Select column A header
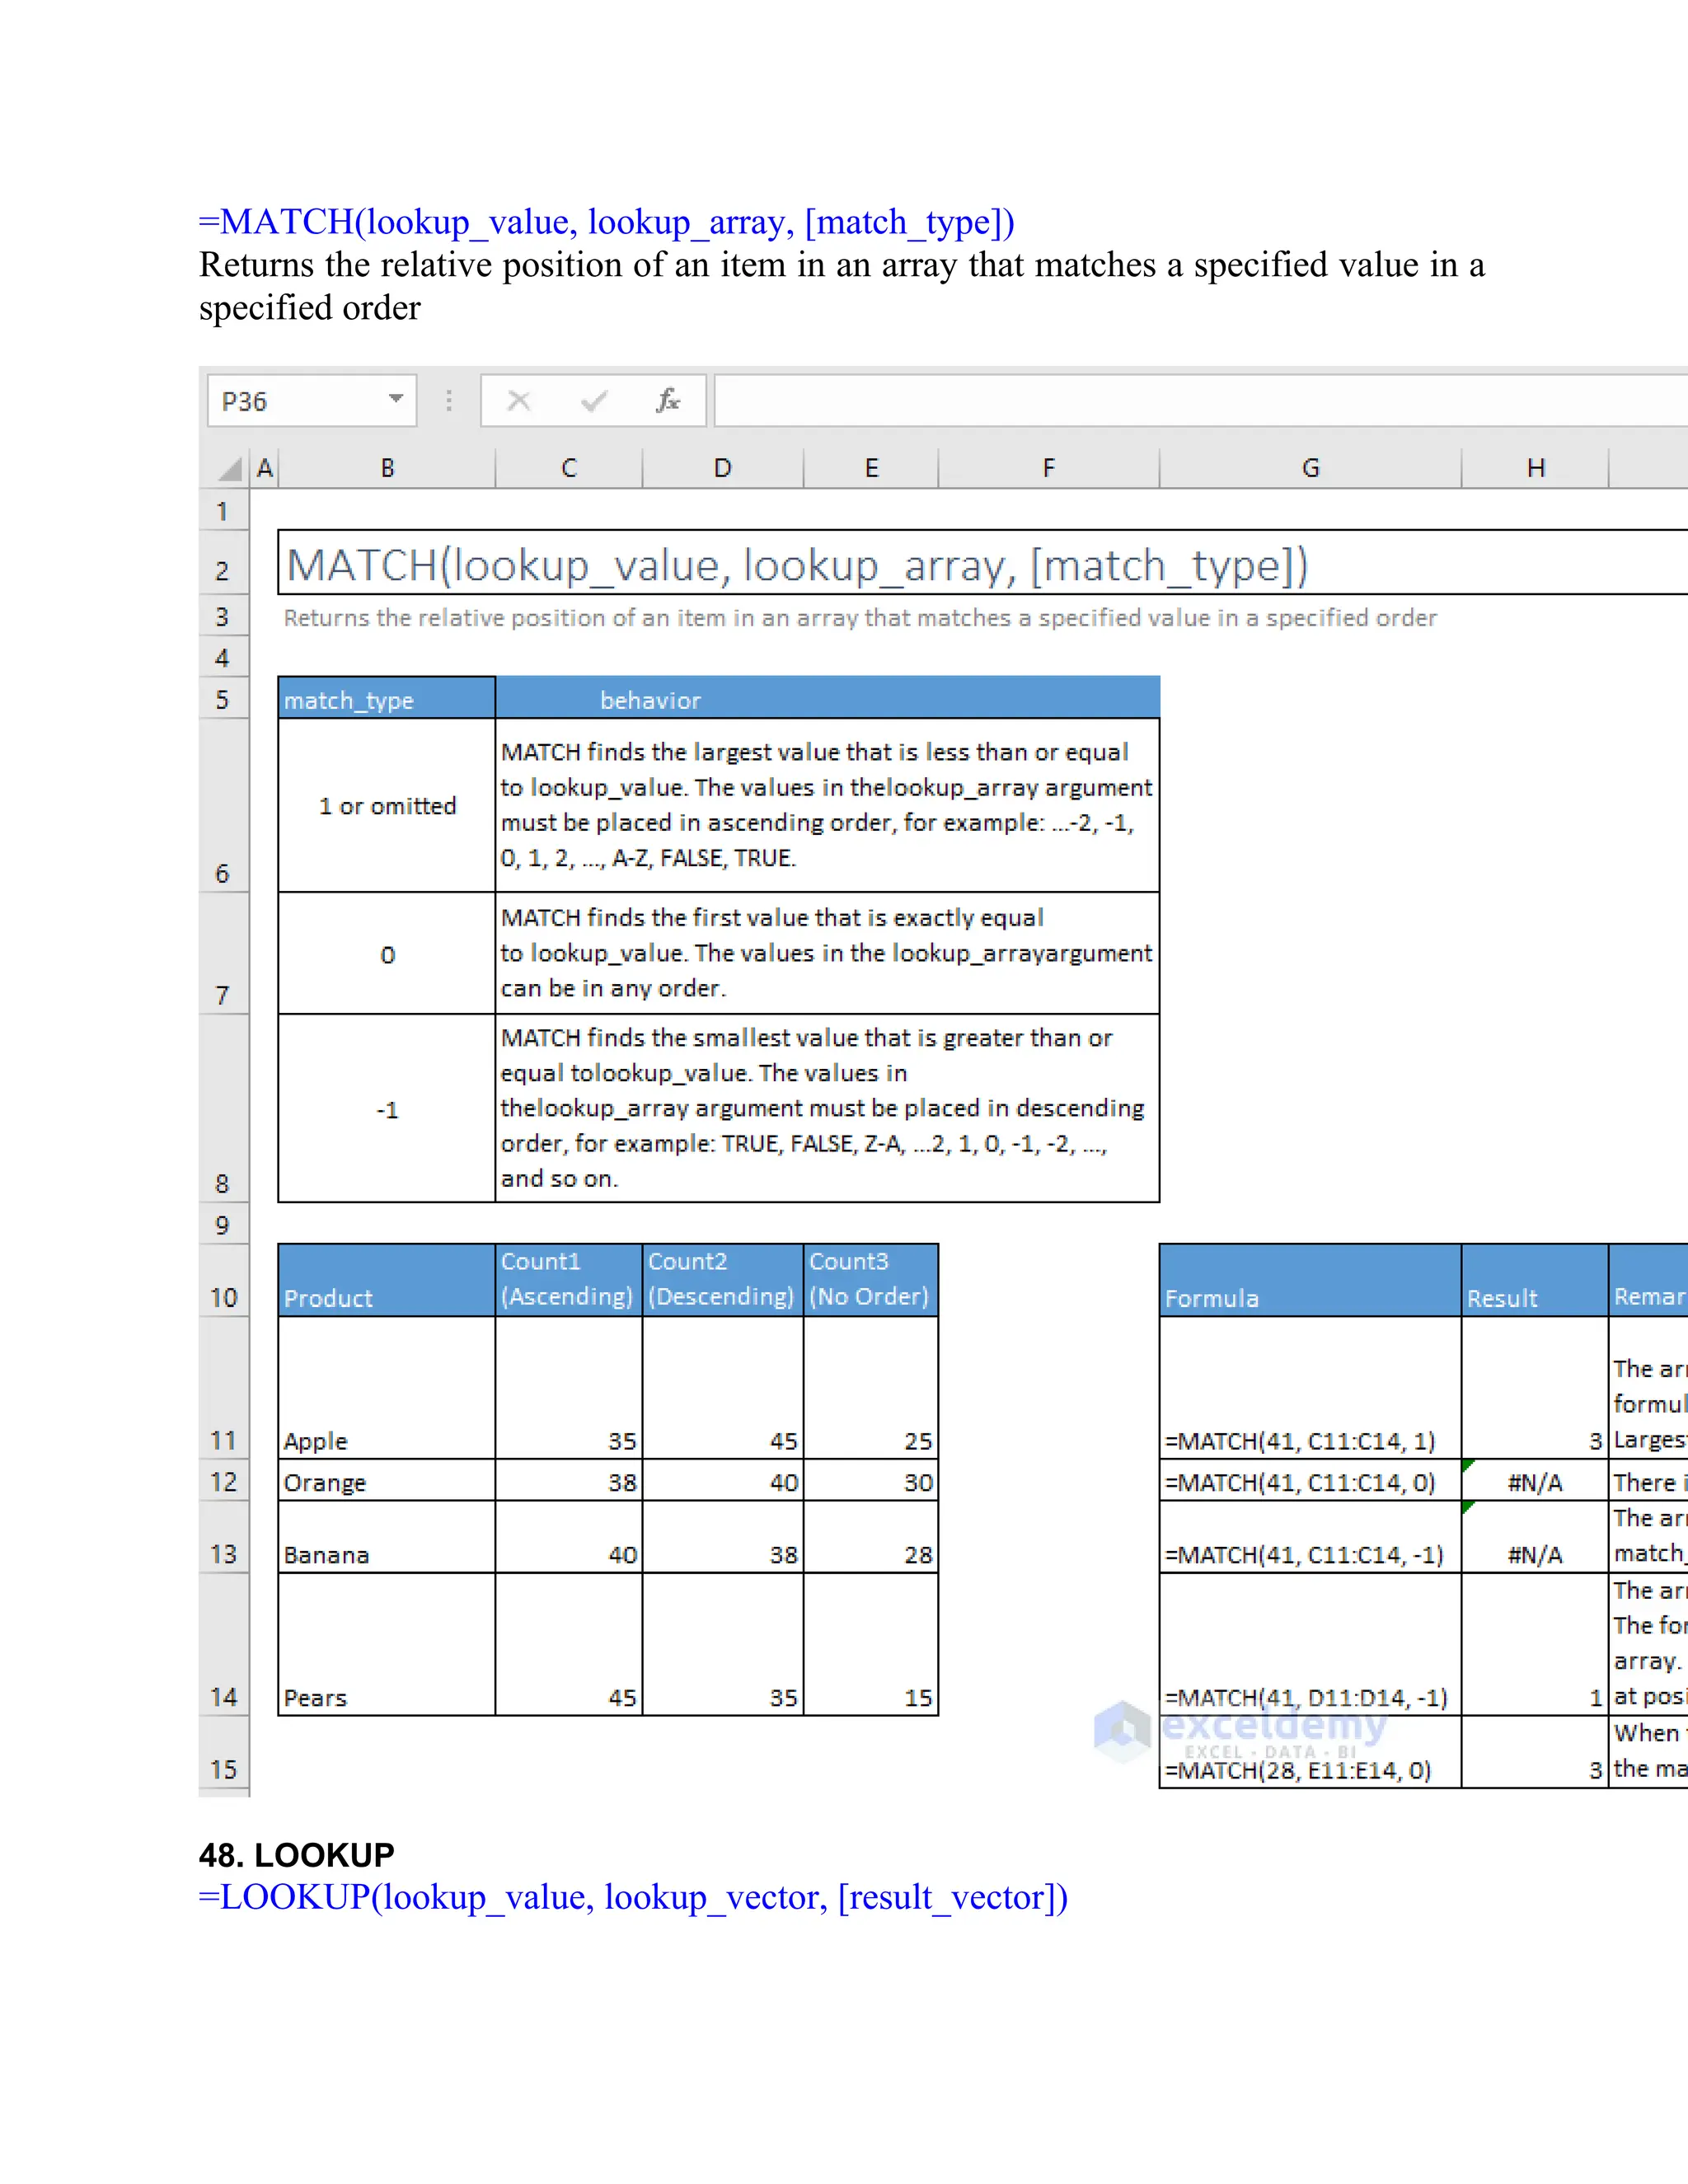The width and height of the screenshot is (1688, 2184). 264,468
